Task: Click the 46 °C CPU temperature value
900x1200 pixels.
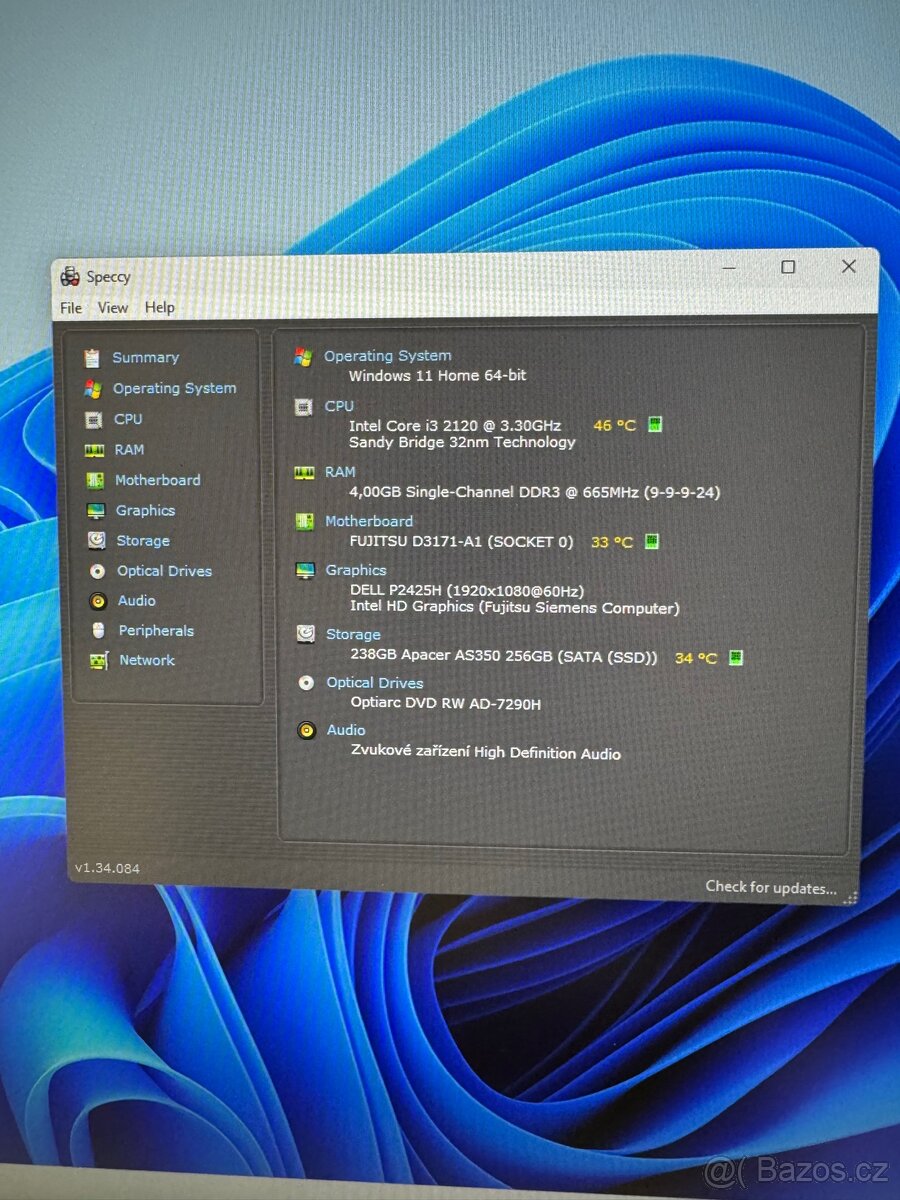Action: (614, 426)
